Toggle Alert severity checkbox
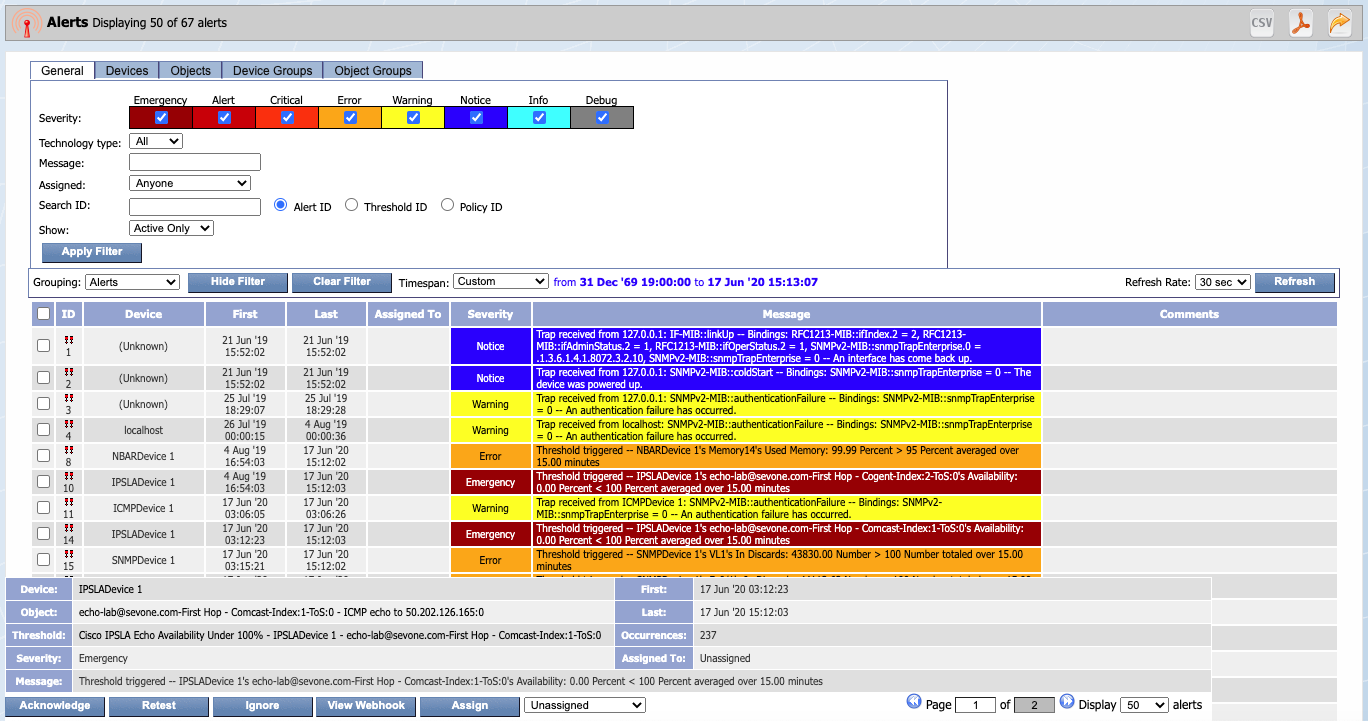1368x721 pixels. pyautogui.click(x=224, y=118)
